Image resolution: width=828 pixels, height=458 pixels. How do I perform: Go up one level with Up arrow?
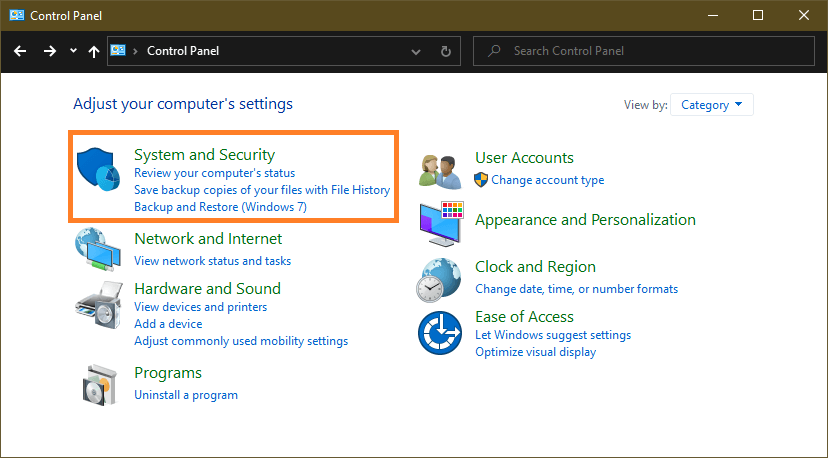(93, 51)
